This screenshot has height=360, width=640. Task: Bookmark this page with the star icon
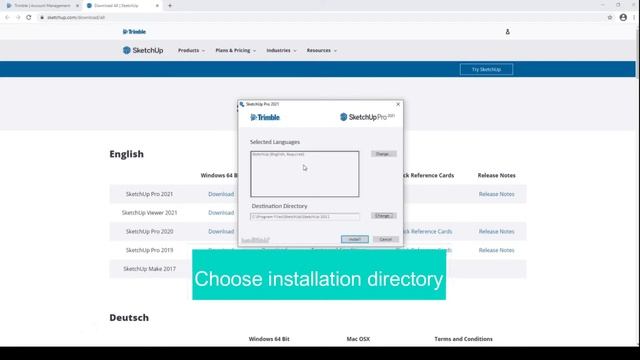(610, 18)
